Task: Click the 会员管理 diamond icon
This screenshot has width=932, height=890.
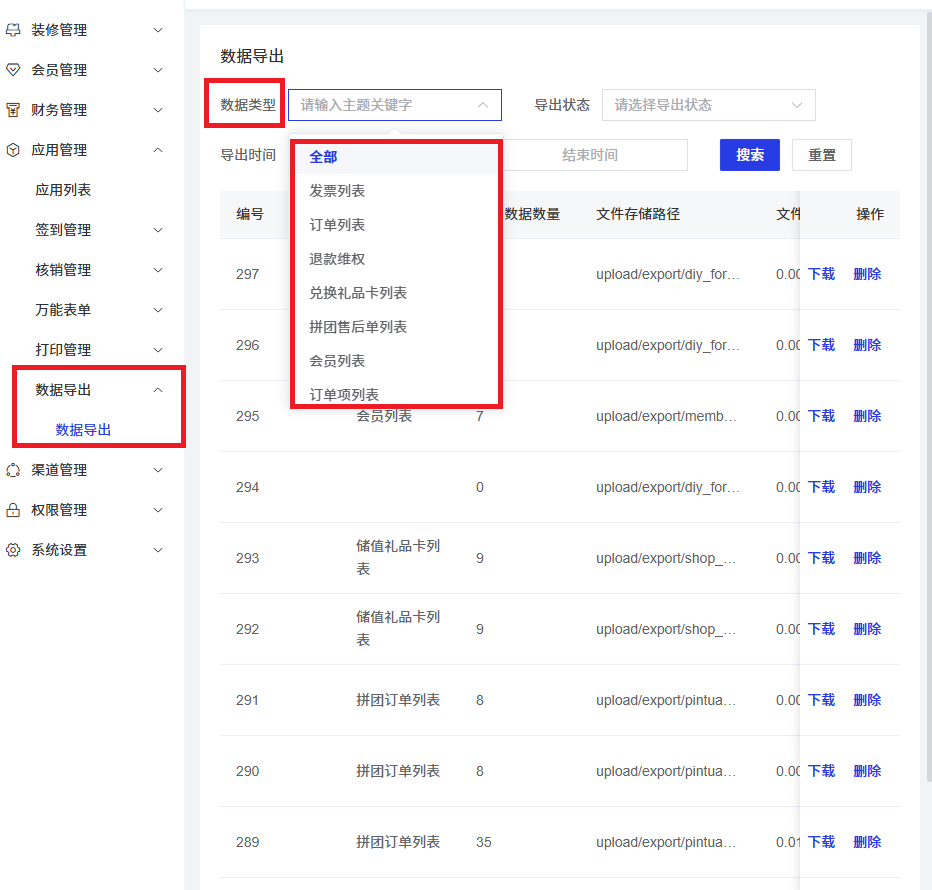Action: pyautogui.click(x=13, y=70)
